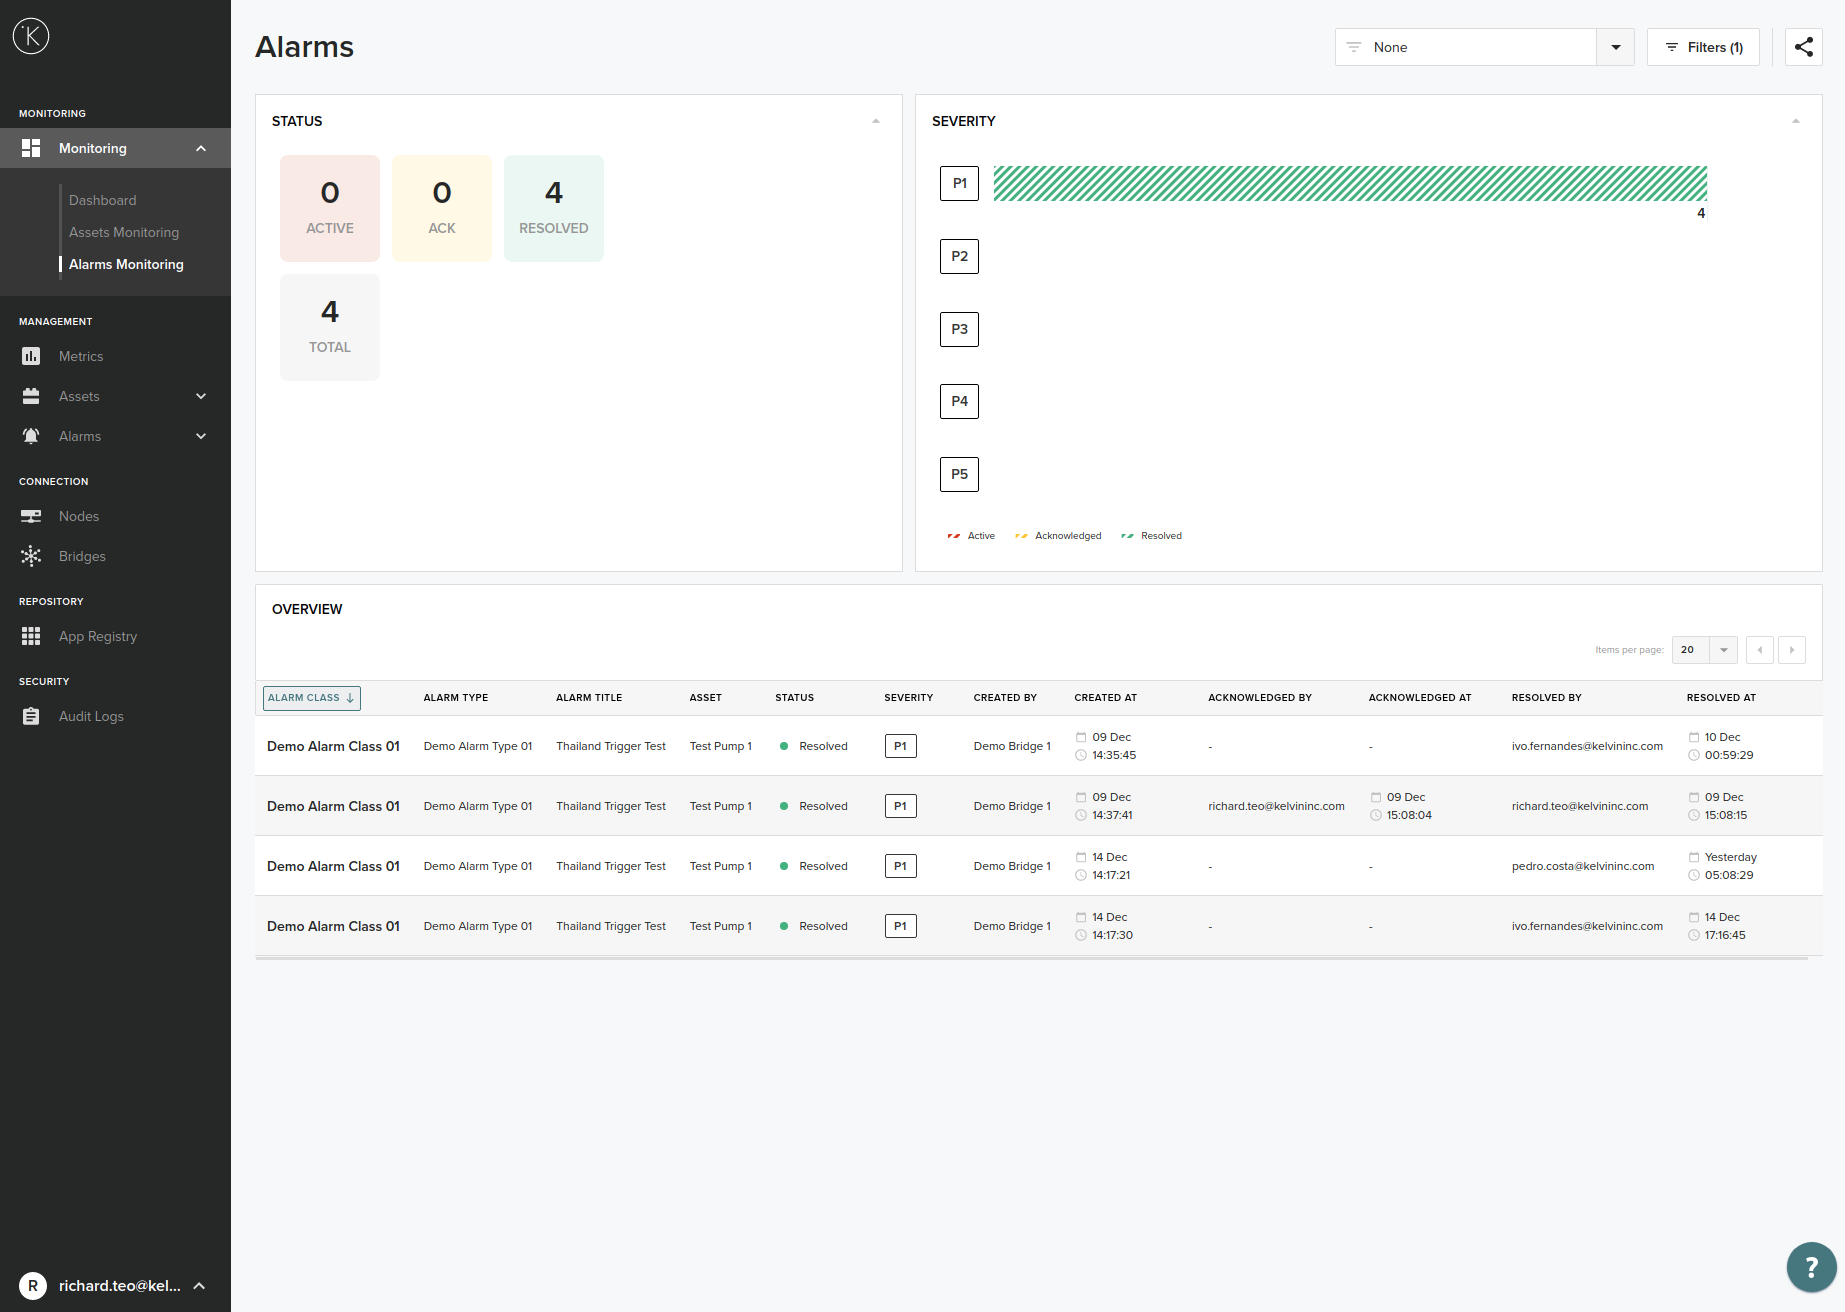1845x1312 pixels.
Task: Open the help question mark button
Action: (x=1811, y=1267)
